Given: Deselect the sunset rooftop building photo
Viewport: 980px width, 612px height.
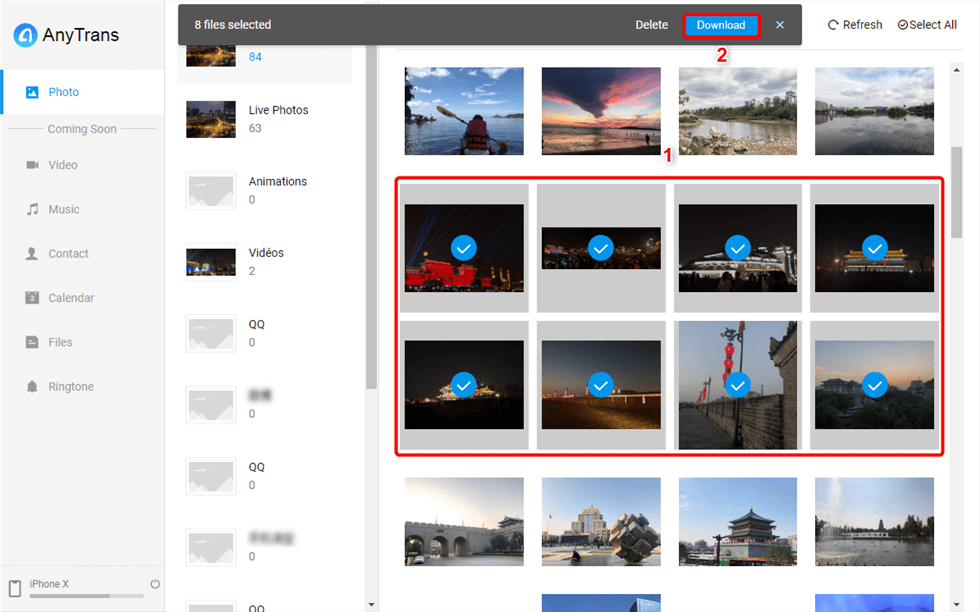Looking at the screenshot, I should coord(874,385).
